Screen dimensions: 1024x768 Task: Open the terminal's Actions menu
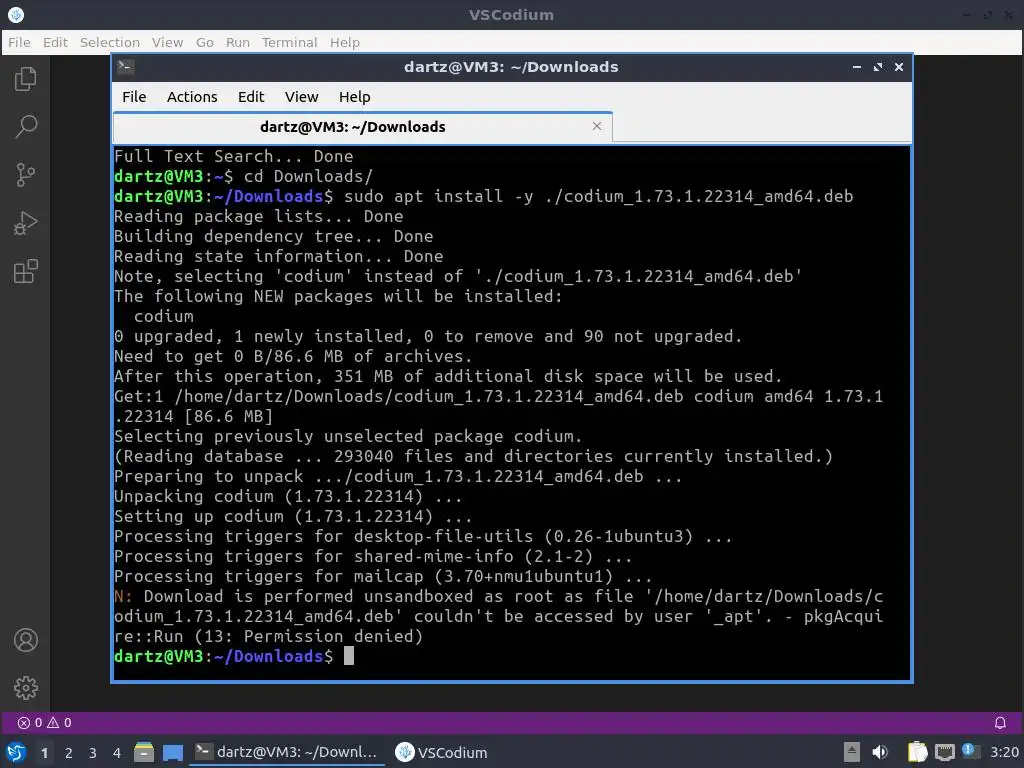(192, 97)
